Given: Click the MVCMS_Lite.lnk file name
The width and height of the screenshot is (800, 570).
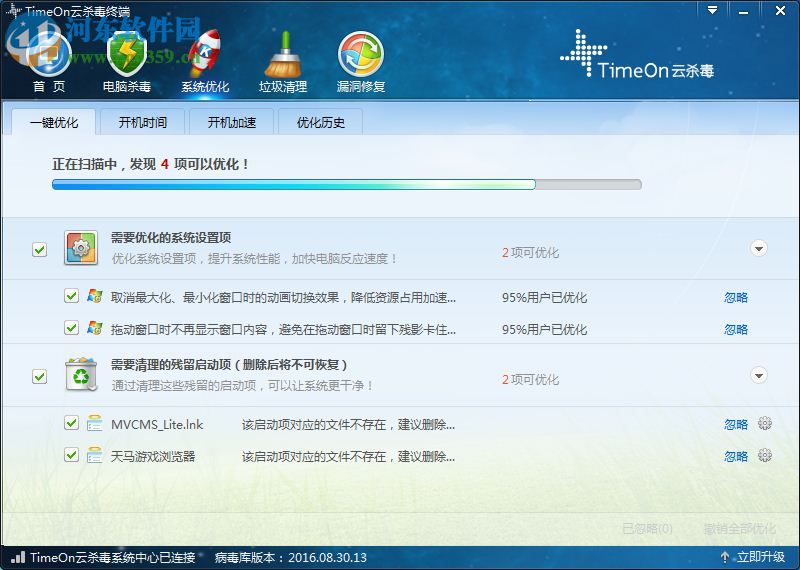Looking at the screenshot, I should pos(157,424).
